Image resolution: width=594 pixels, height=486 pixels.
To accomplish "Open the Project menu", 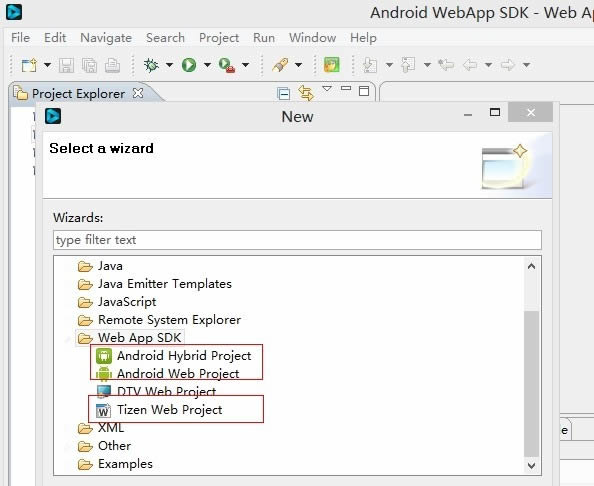I will 219,38.
